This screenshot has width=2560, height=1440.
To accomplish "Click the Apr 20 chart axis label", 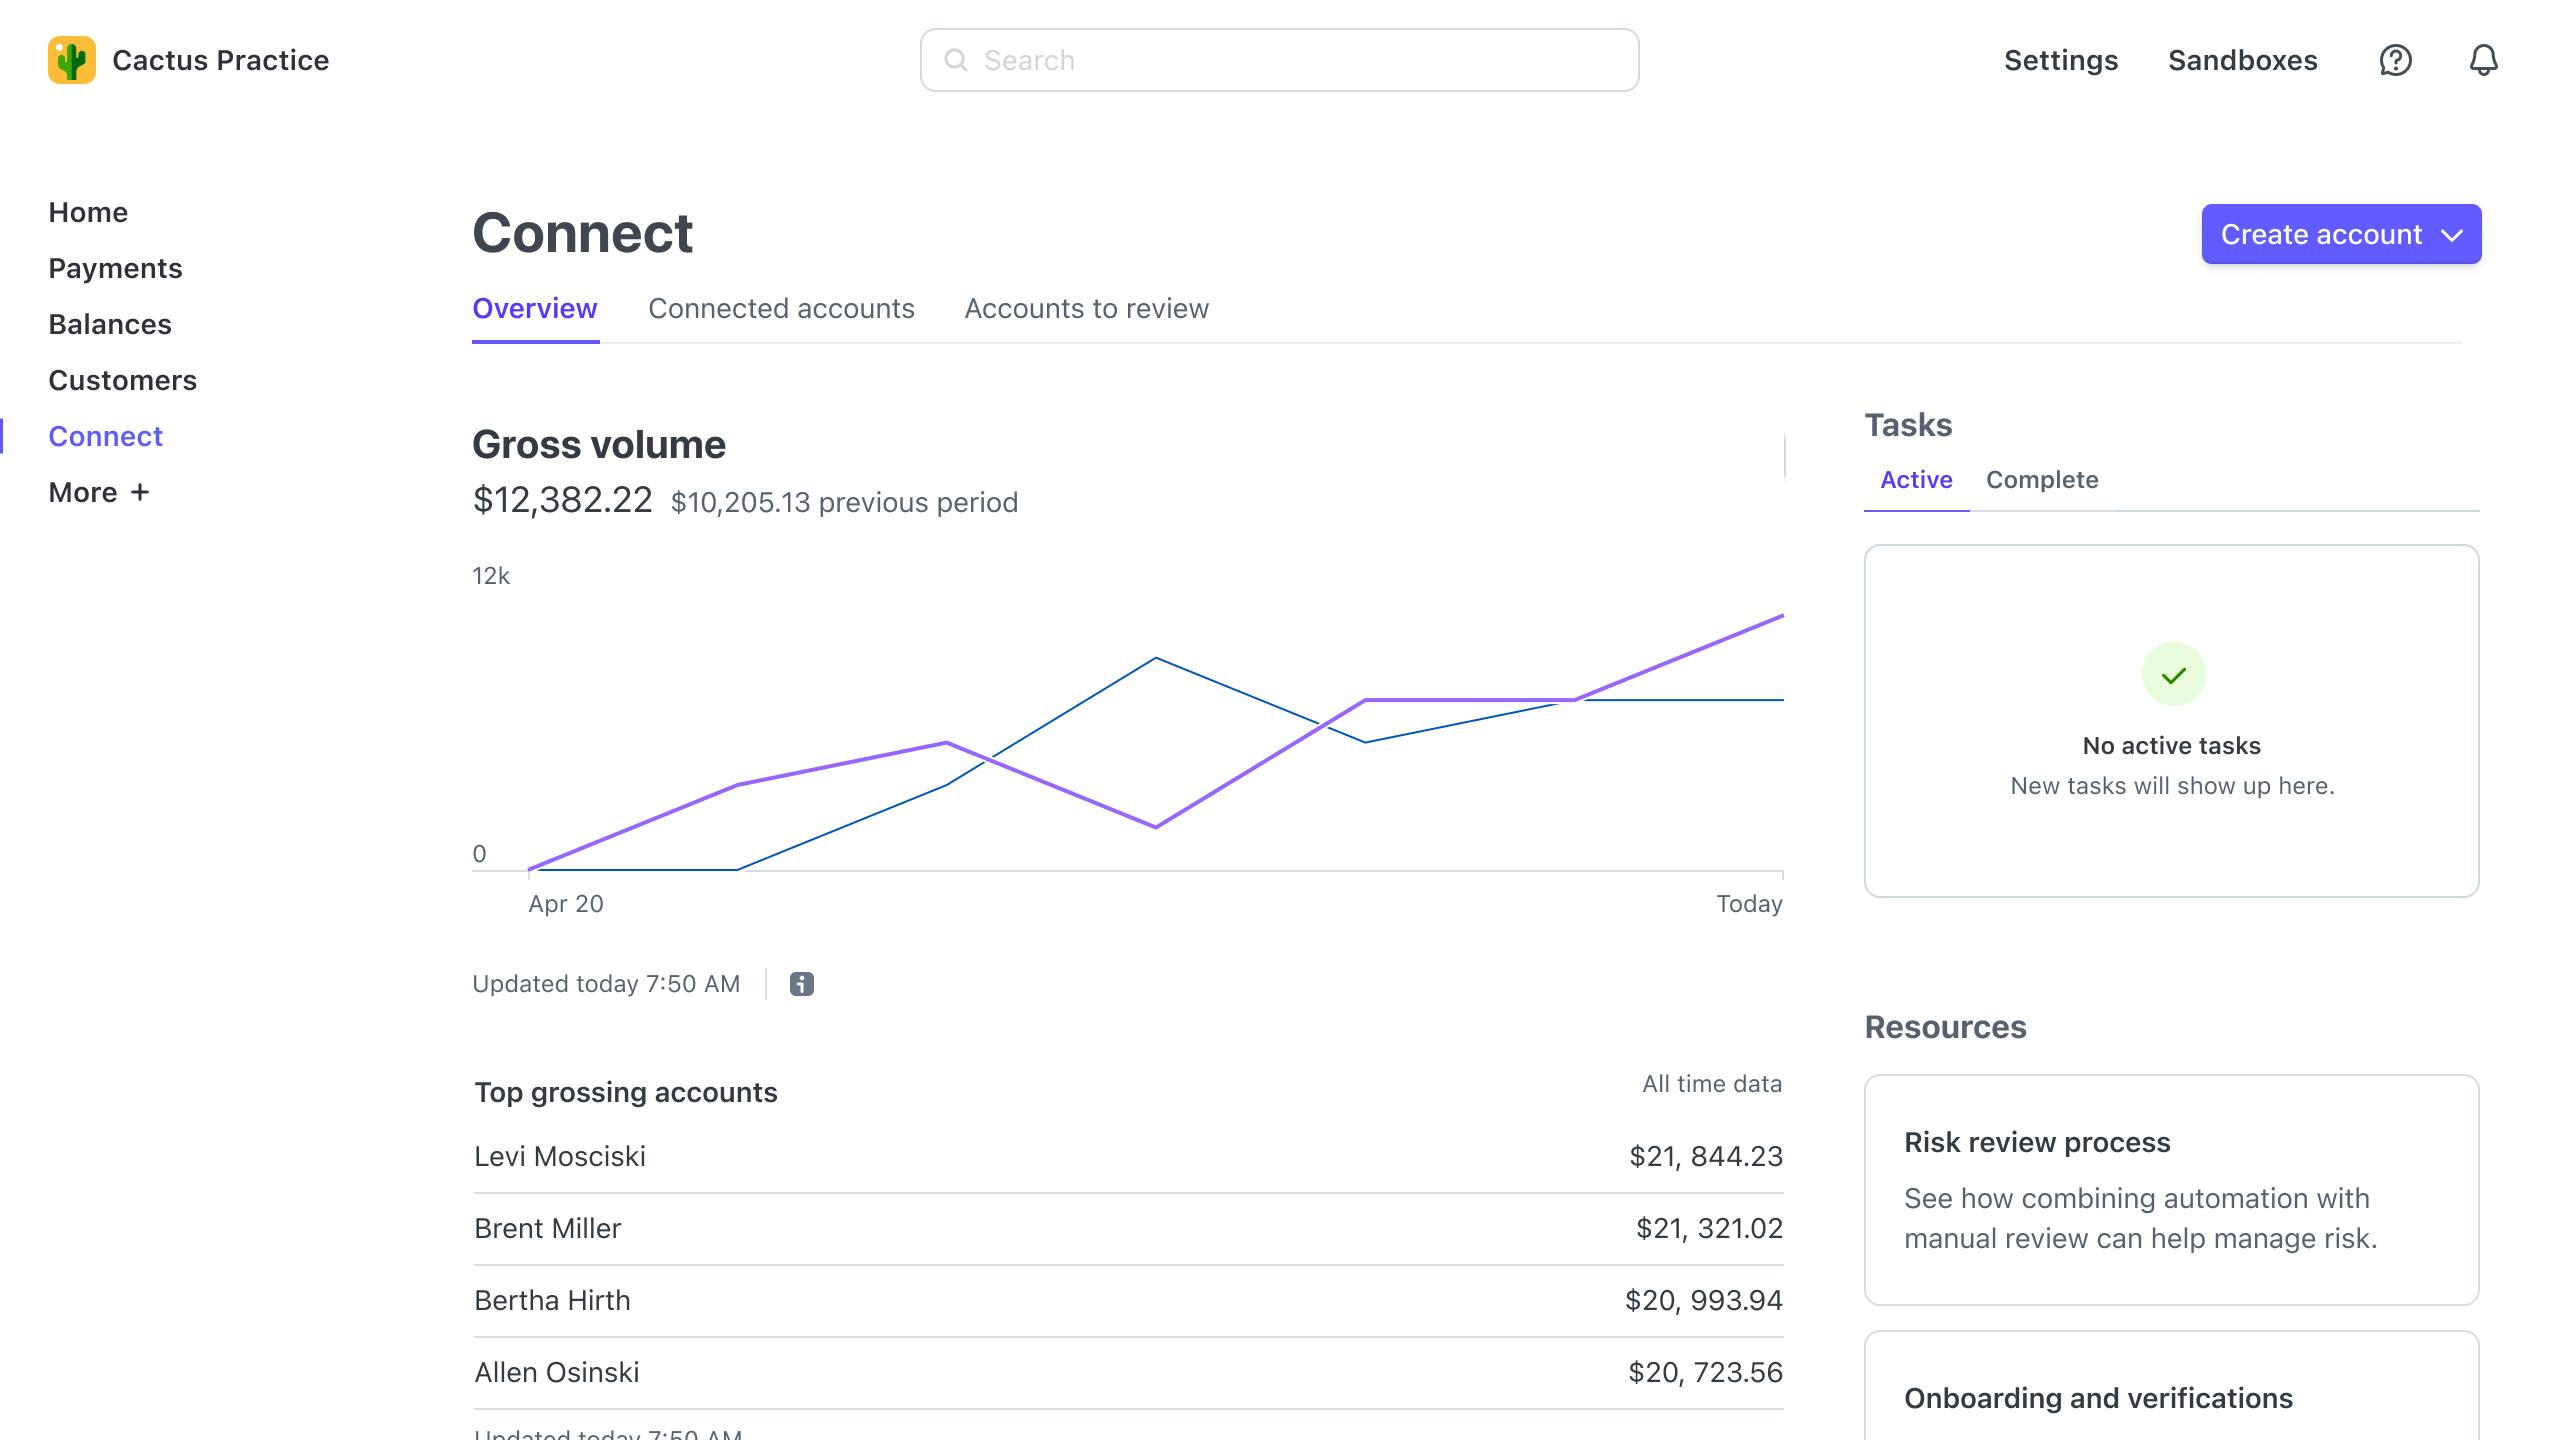I will 566,904.
